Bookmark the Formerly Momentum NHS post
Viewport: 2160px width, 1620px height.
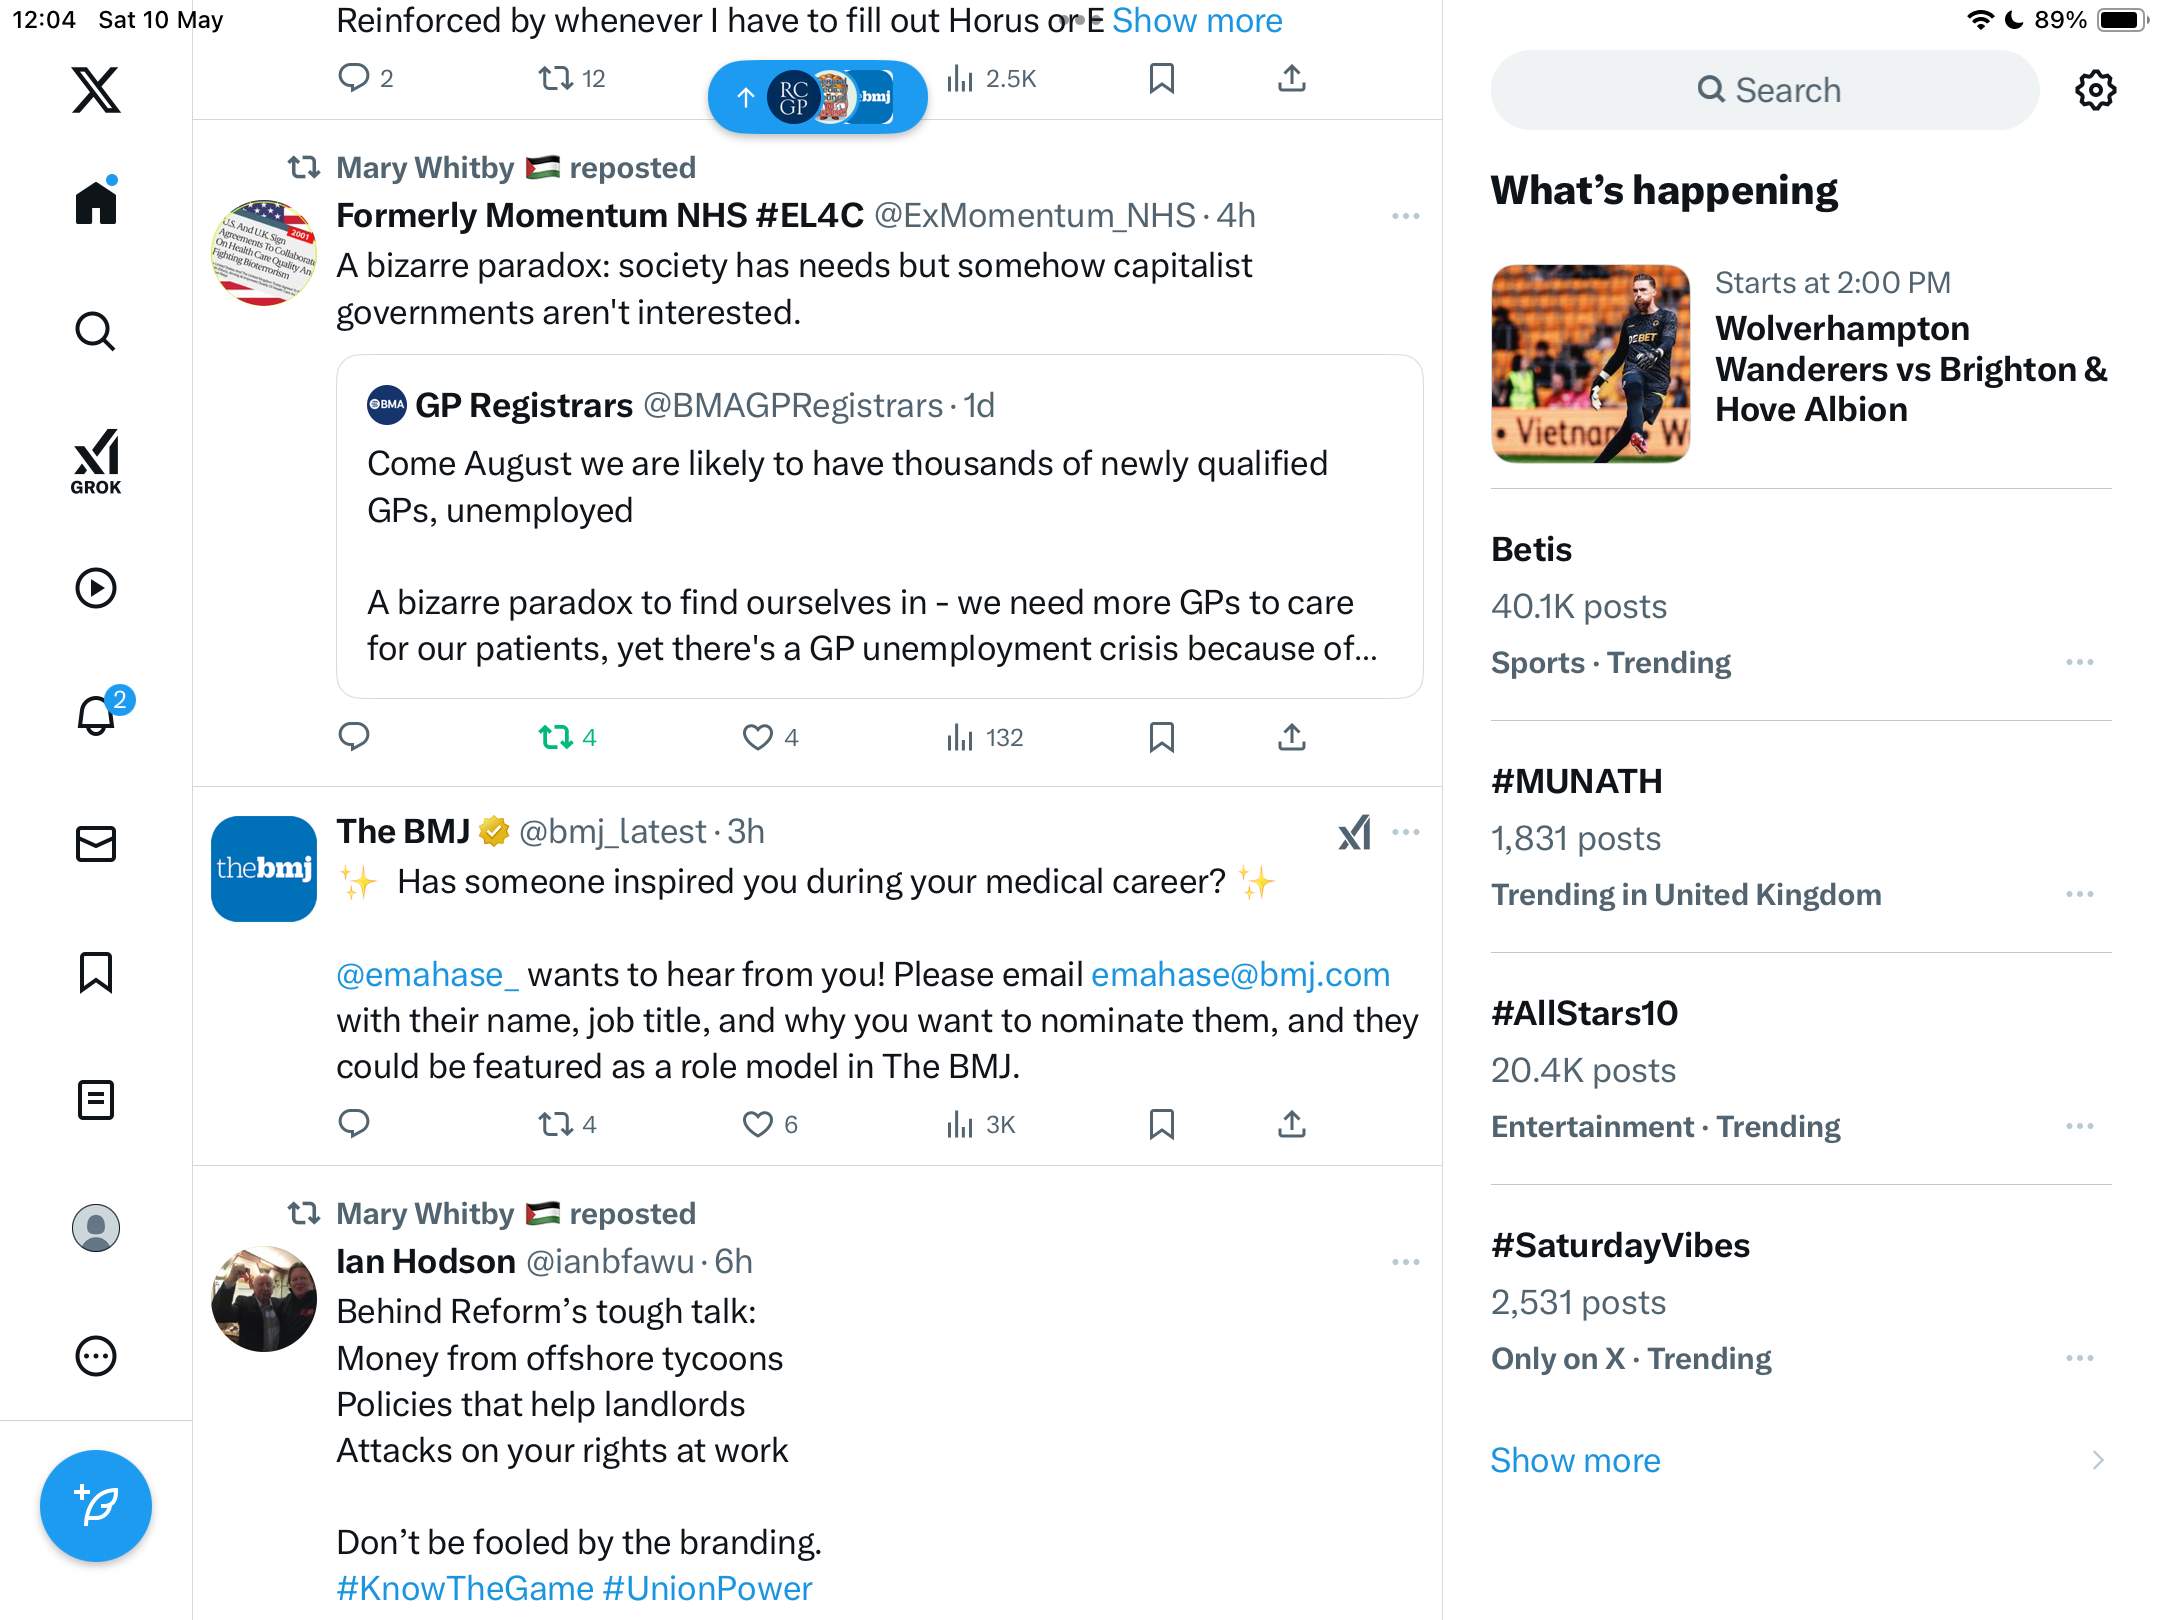[x=1161, y=737]
